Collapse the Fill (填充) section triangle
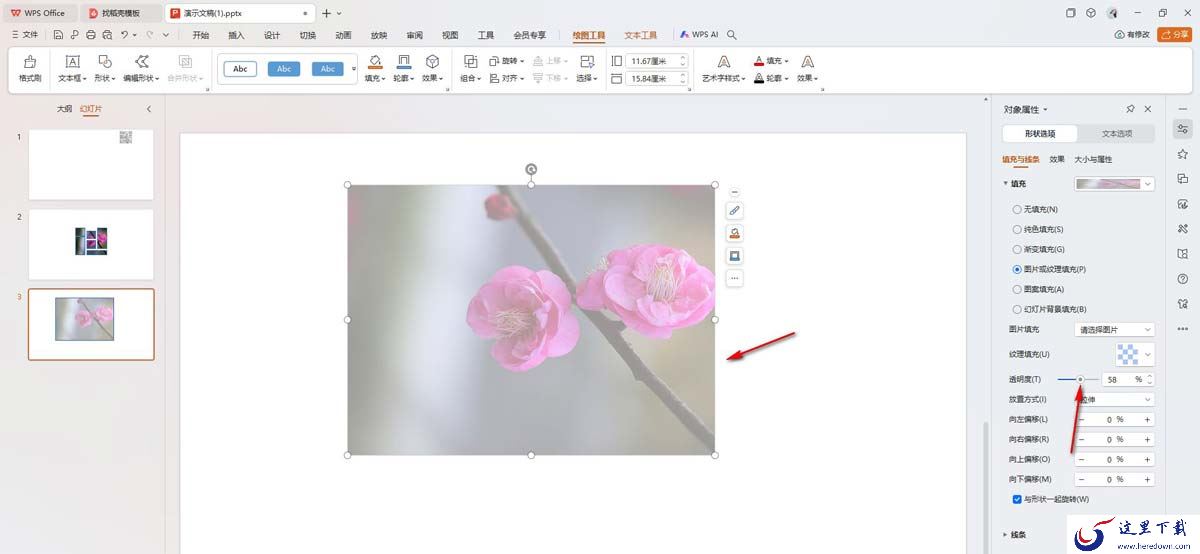The width and height of the screenshot is (1200, 554). [1005, 184]
